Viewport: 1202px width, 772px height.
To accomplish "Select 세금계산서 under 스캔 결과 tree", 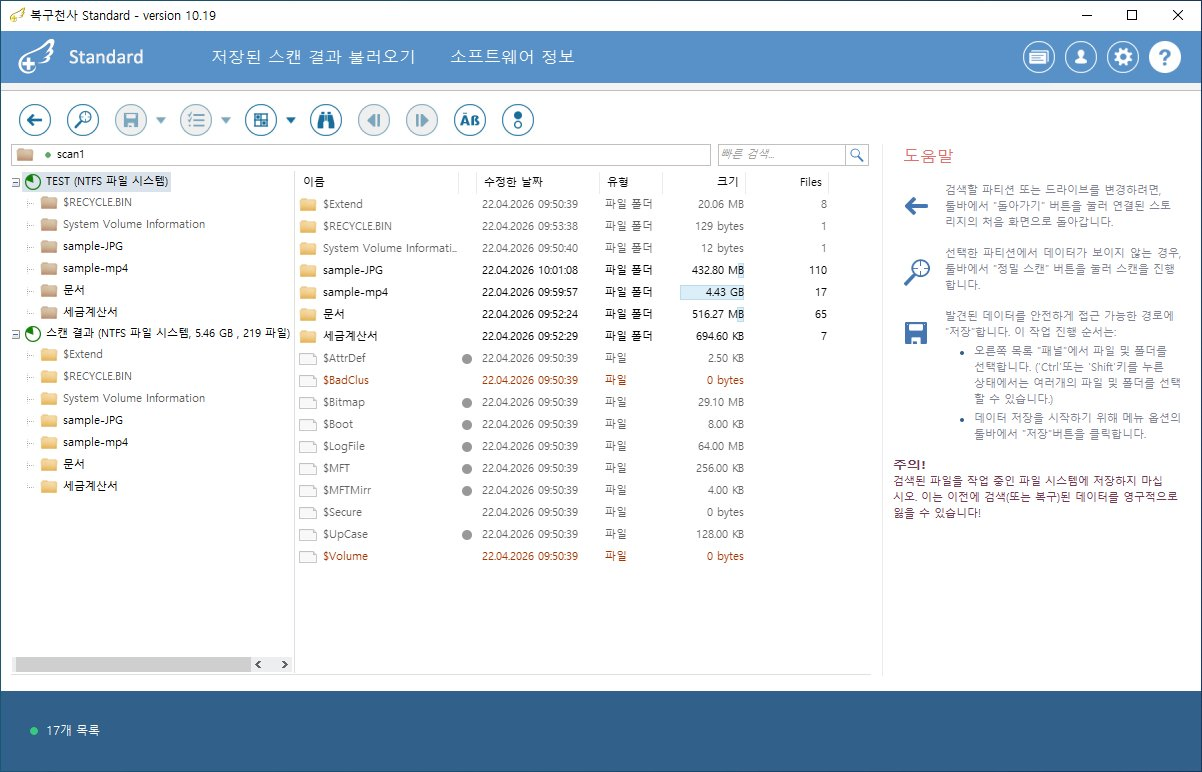I will pos(90,486).
